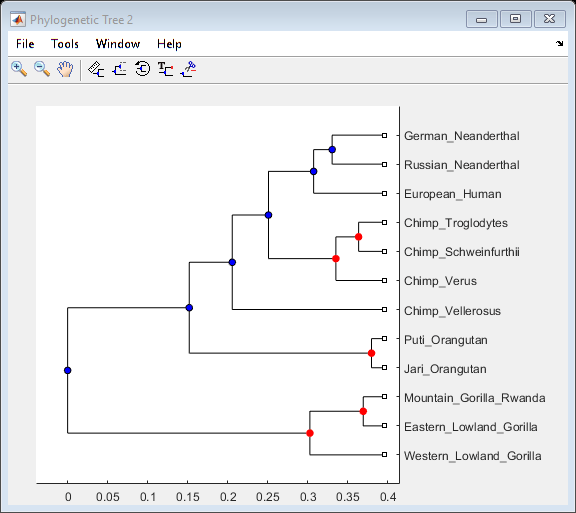Open the Help menu
The height and width of the screenshot is (513, 576).
click(169, 44)
